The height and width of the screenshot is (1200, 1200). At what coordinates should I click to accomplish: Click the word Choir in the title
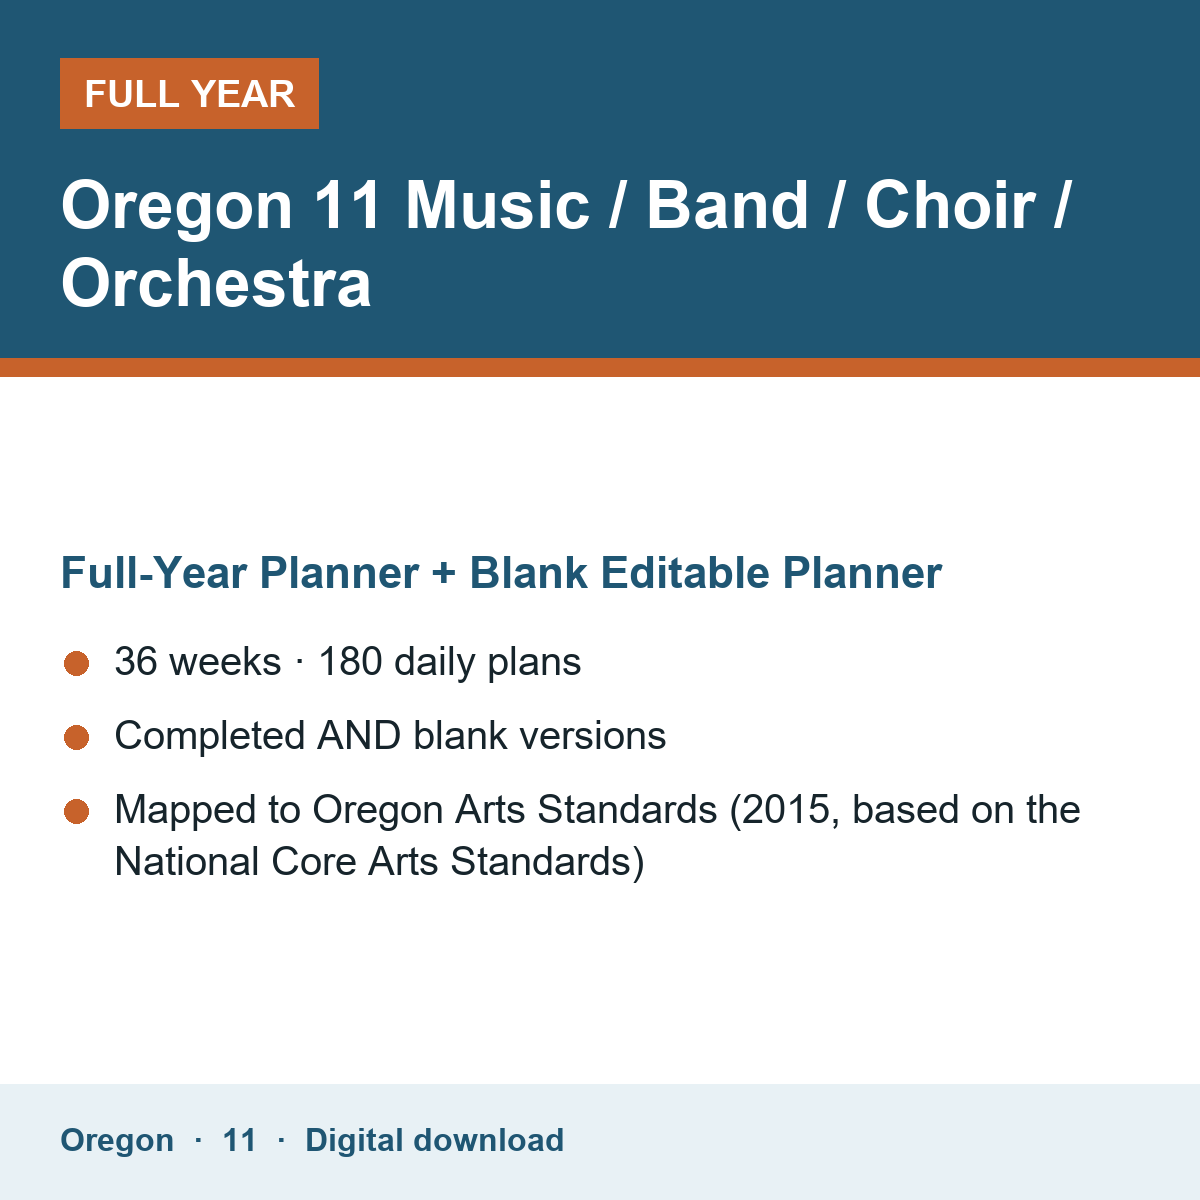click(x=949, y=205)
